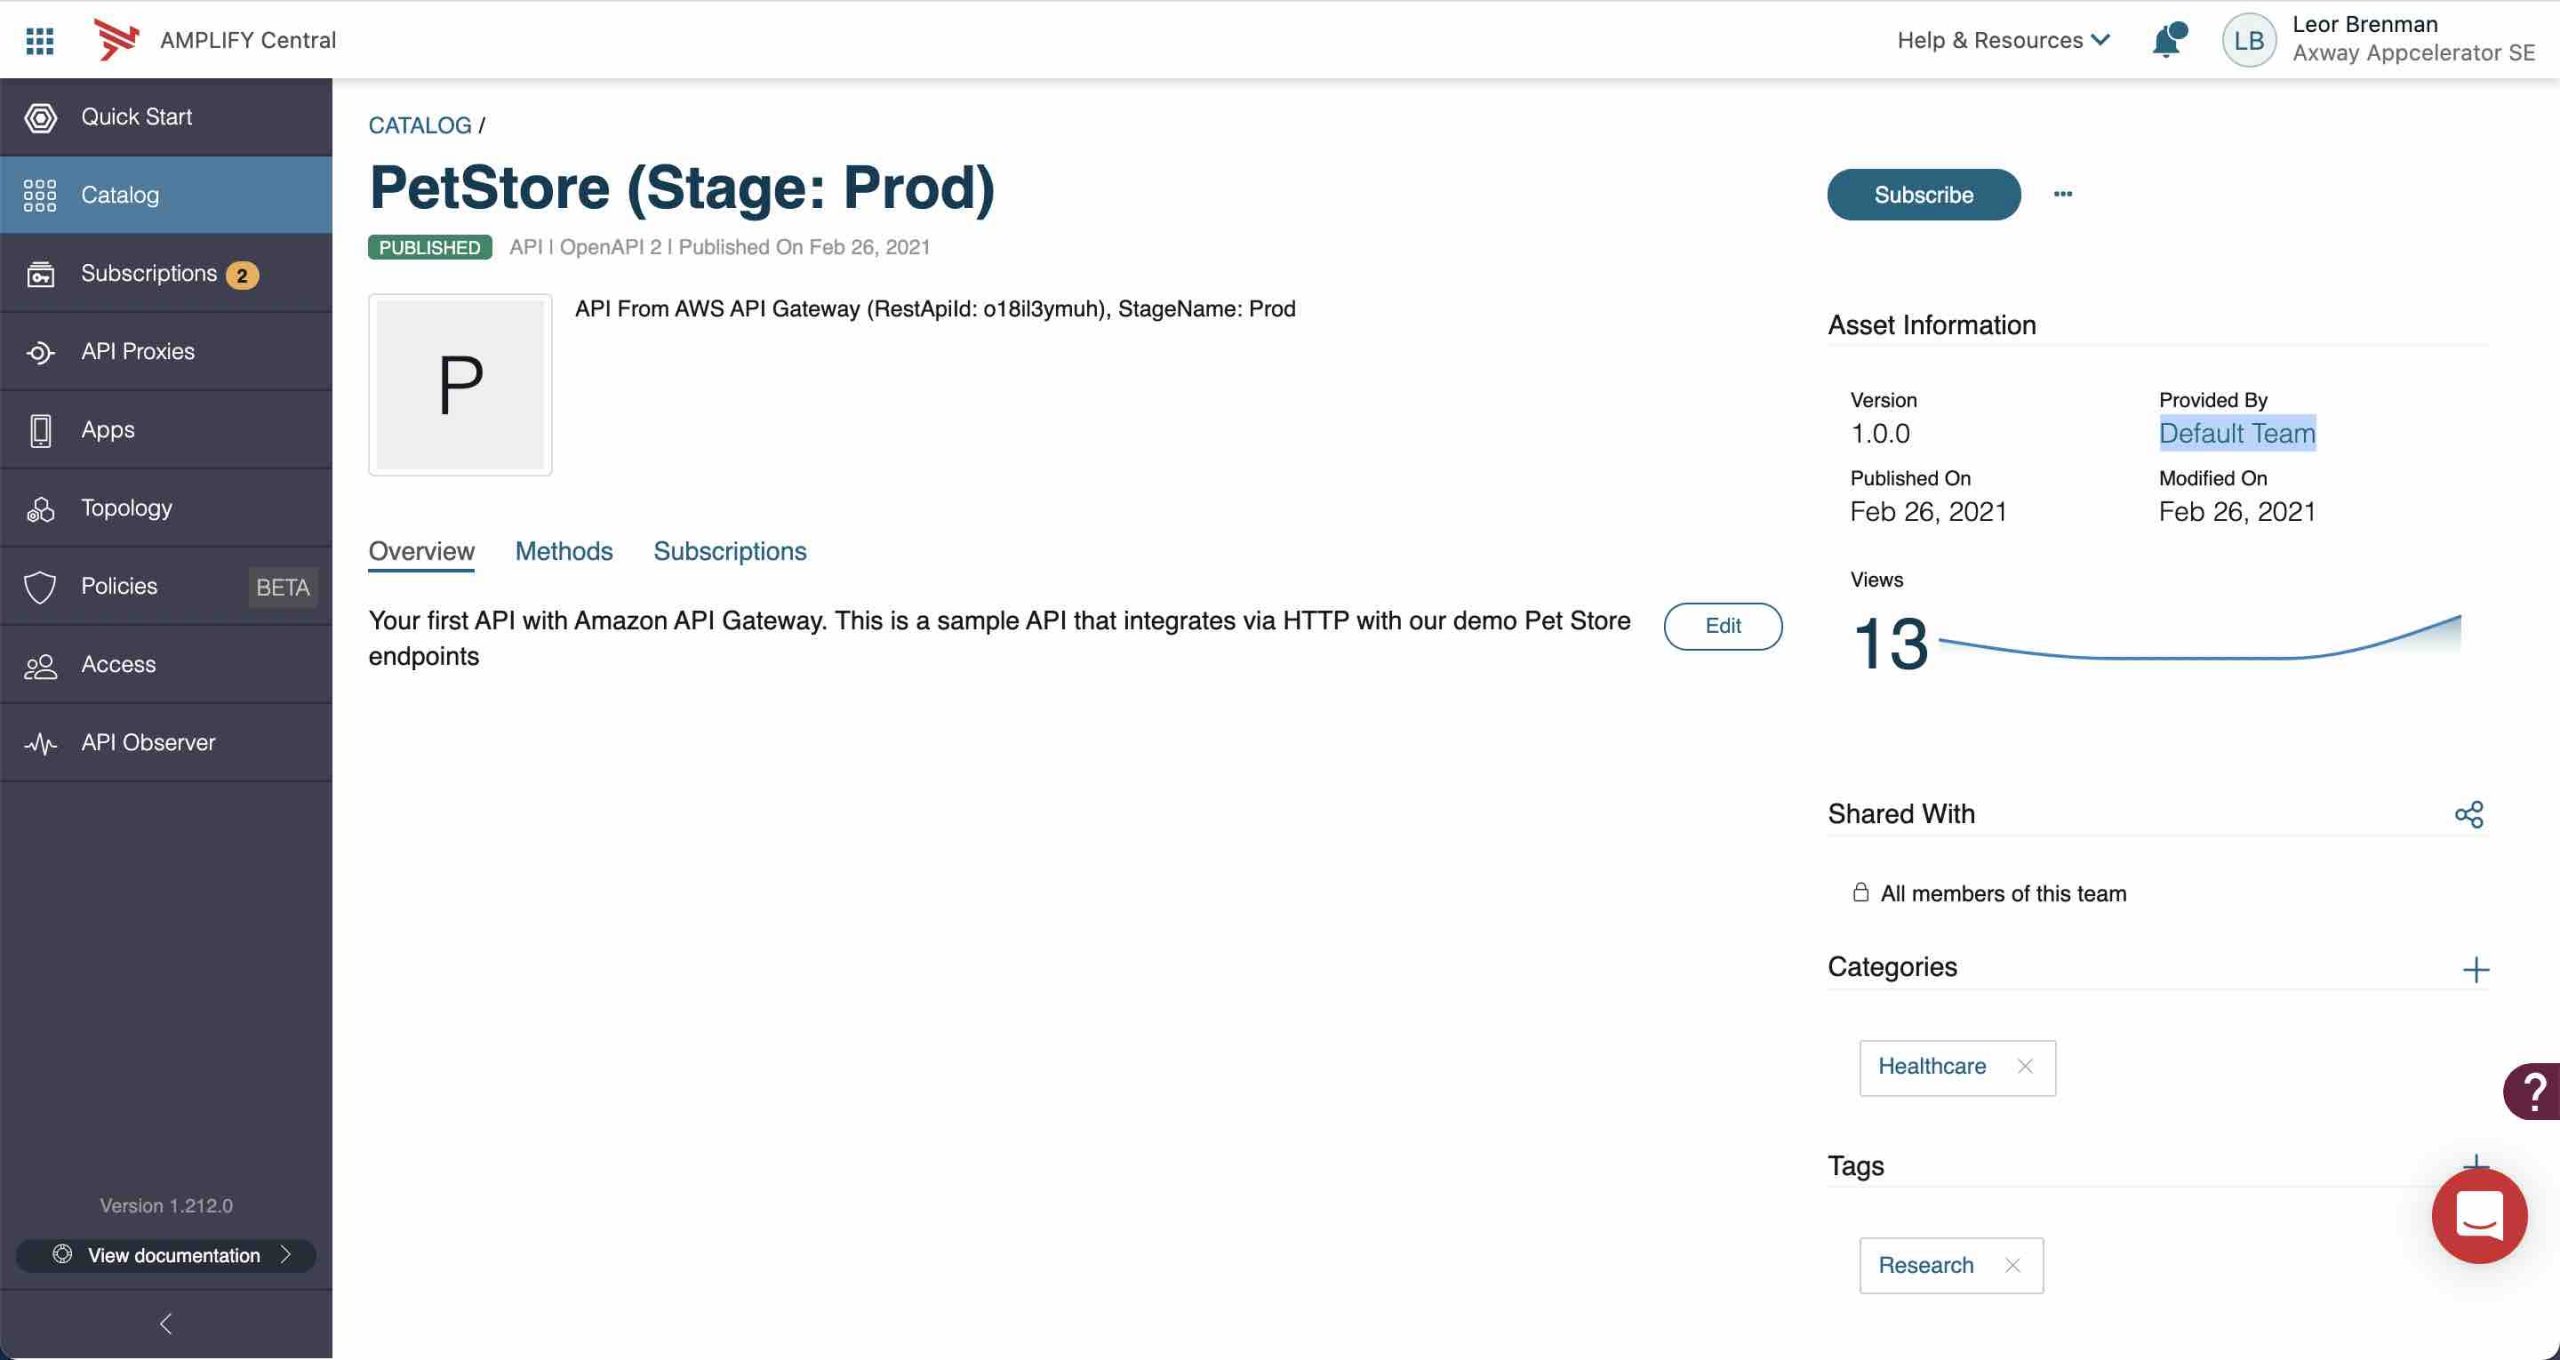The width and height of the screenshot is (2560, 1360).
Task: Switch to the Methods tab
Action: 563,551
